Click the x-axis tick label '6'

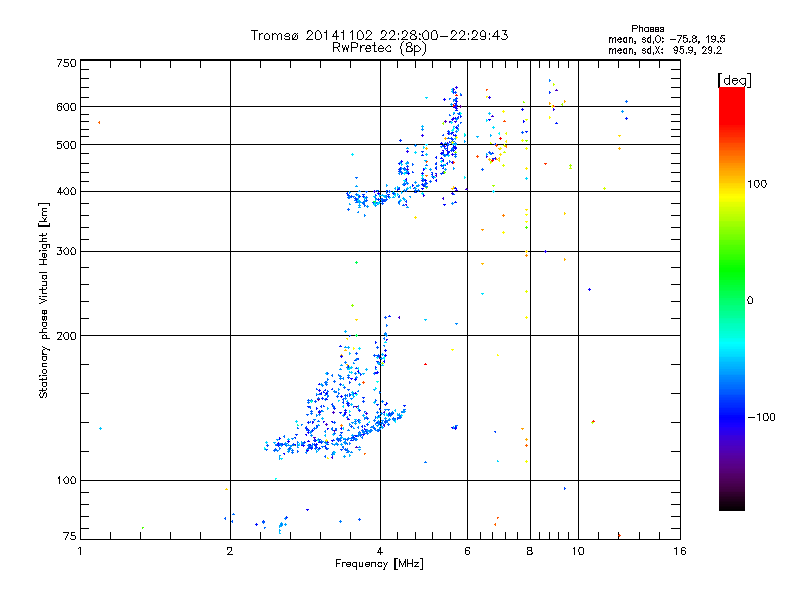[x=467, y=551]
